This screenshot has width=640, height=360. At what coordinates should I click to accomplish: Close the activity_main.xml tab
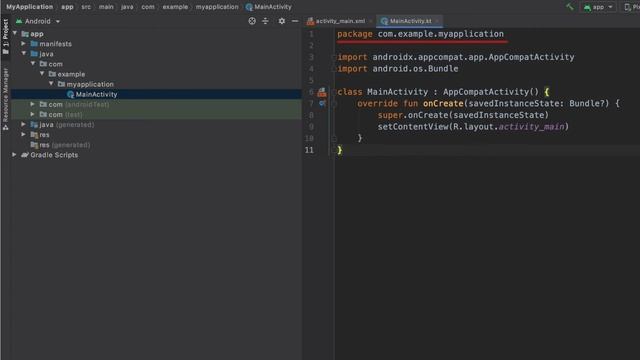coord(371,21)
